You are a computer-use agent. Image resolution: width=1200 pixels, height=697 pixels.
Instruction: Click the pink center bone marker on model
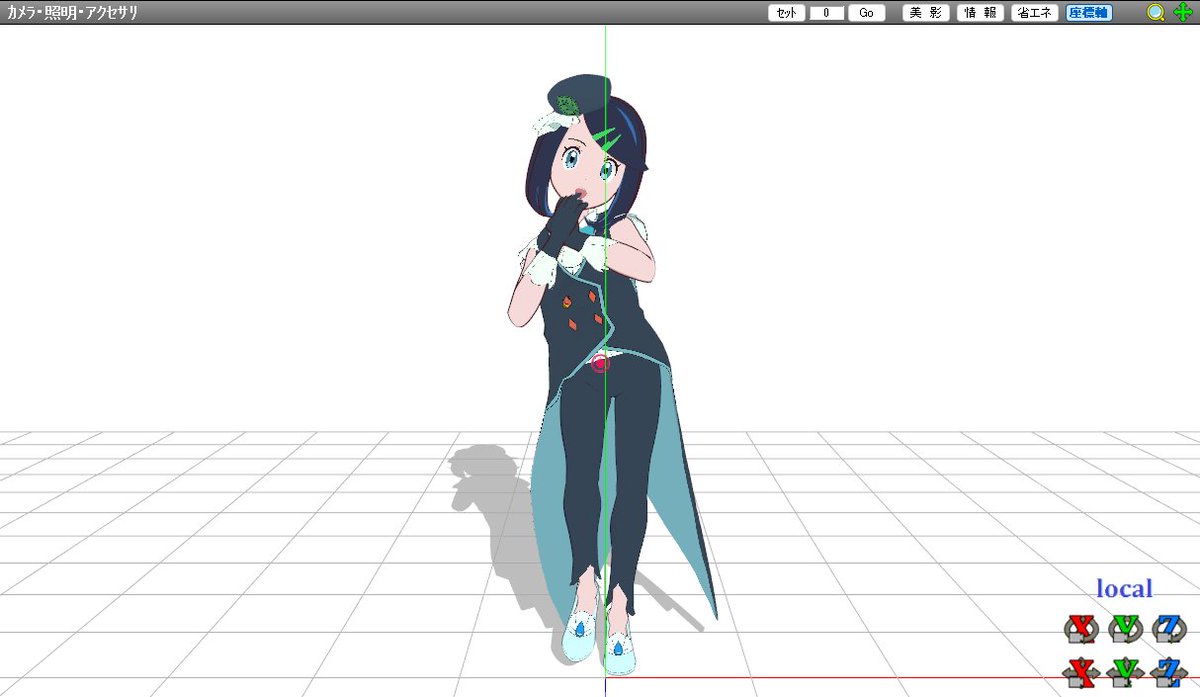coord(600,363)
